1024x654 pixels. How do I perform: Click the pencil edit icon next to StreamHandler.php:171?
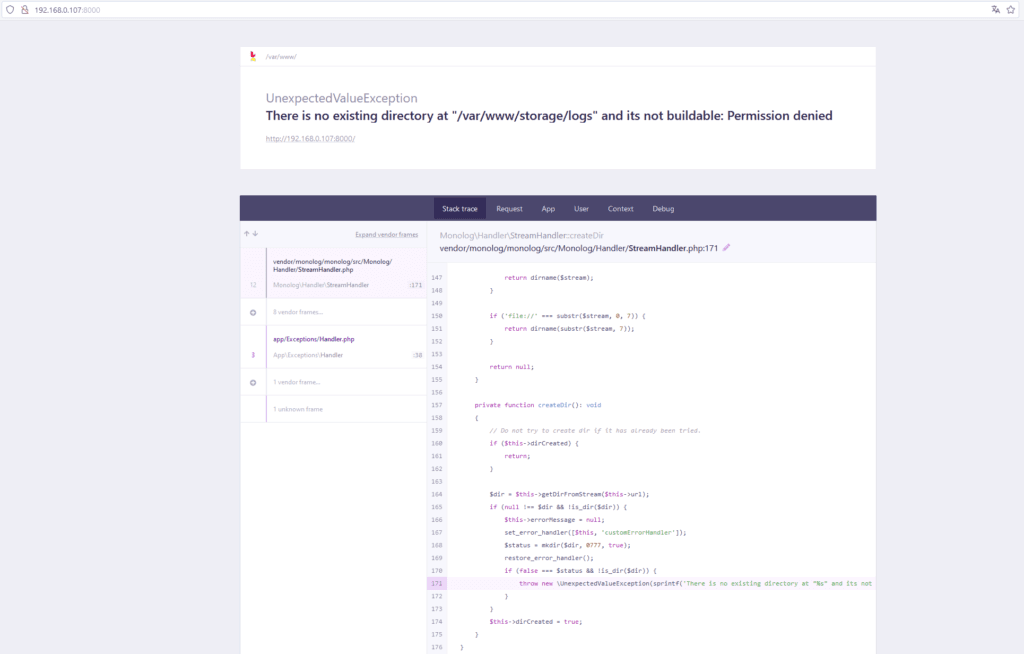coord(726,248)
